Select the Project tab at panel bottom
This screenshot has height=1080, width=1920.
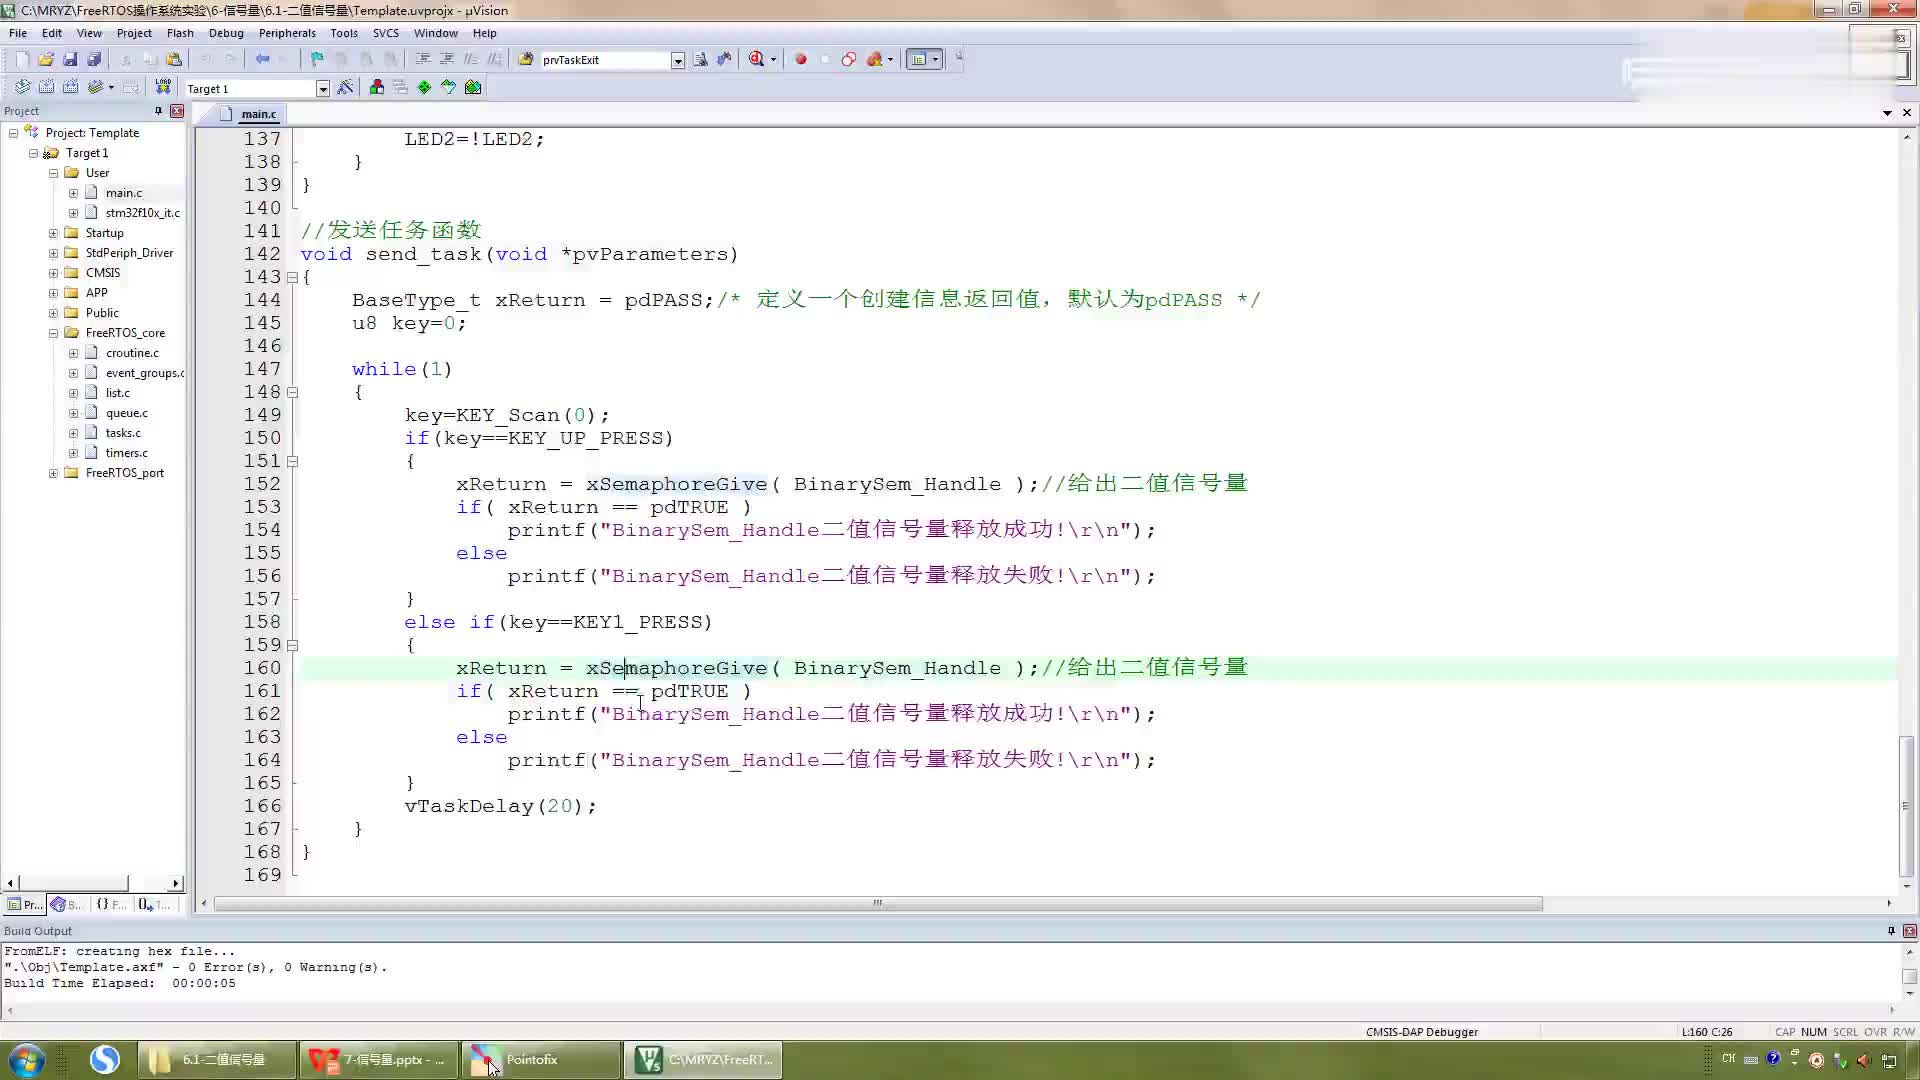tap(24, 904)
